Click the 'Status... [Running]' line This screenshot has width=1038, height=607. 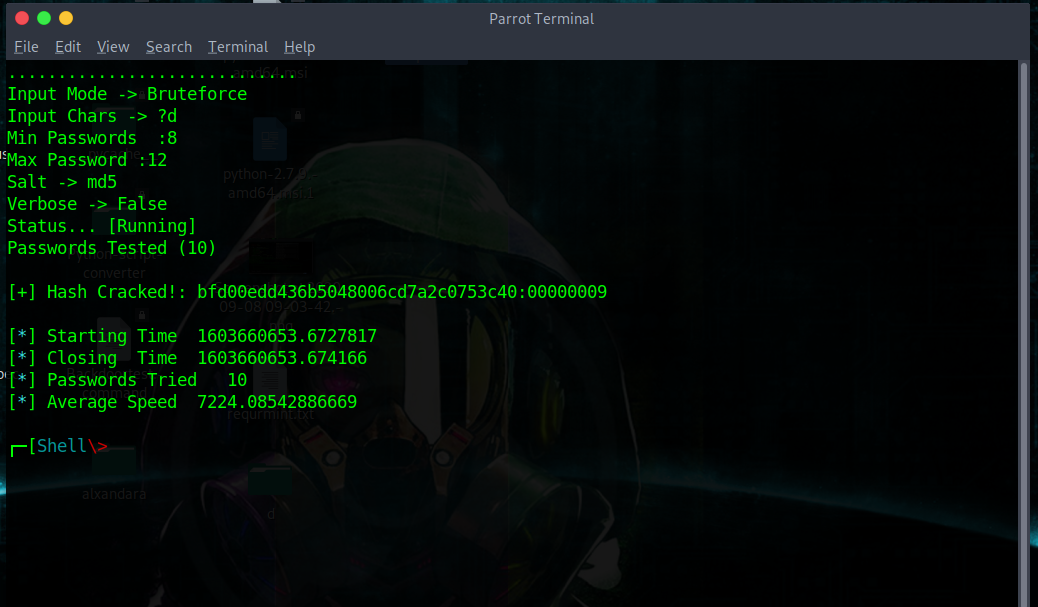point(102,226)
